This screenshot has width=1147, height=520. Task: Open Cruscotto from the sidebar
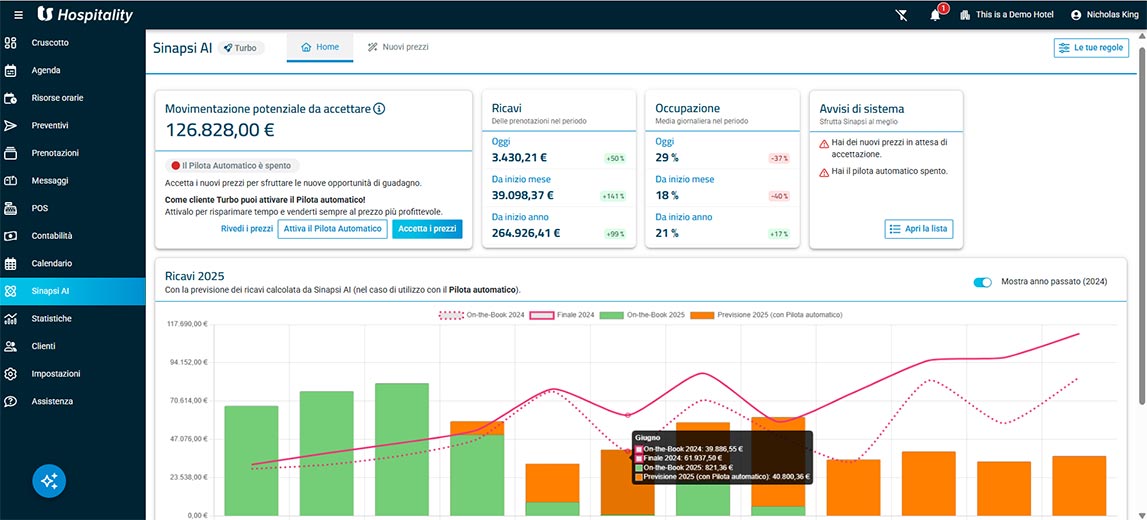click(72, 42)
